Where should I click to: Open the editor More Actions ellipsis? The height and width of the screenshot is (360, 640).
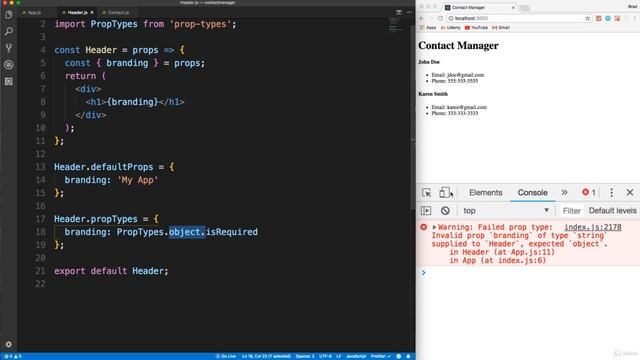pyautogui.click(x=409, y=12)
